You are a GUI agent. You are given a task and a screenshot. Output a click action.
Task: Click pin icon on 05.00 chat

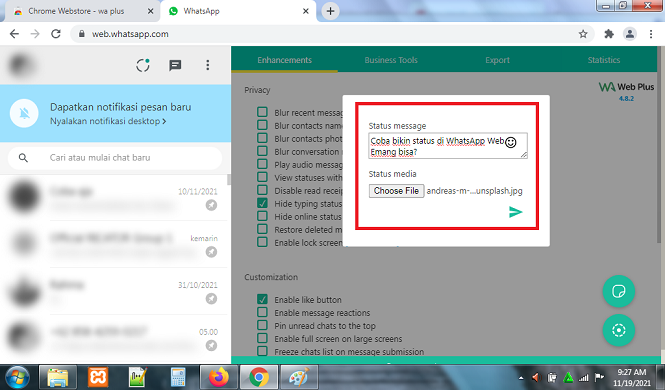[211, 345]
